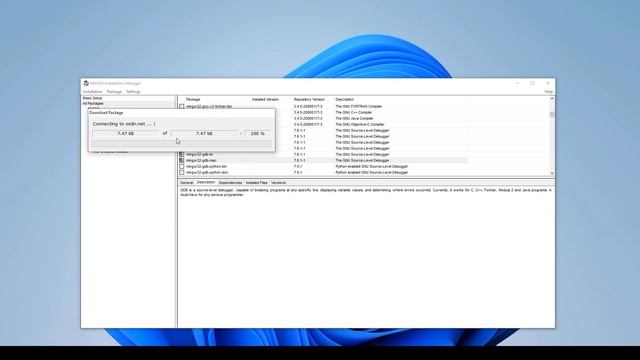Image resolution: width=640 pixels, height=360 pixels.
Task: Open the Installation menu
Action: pos(93,92)
